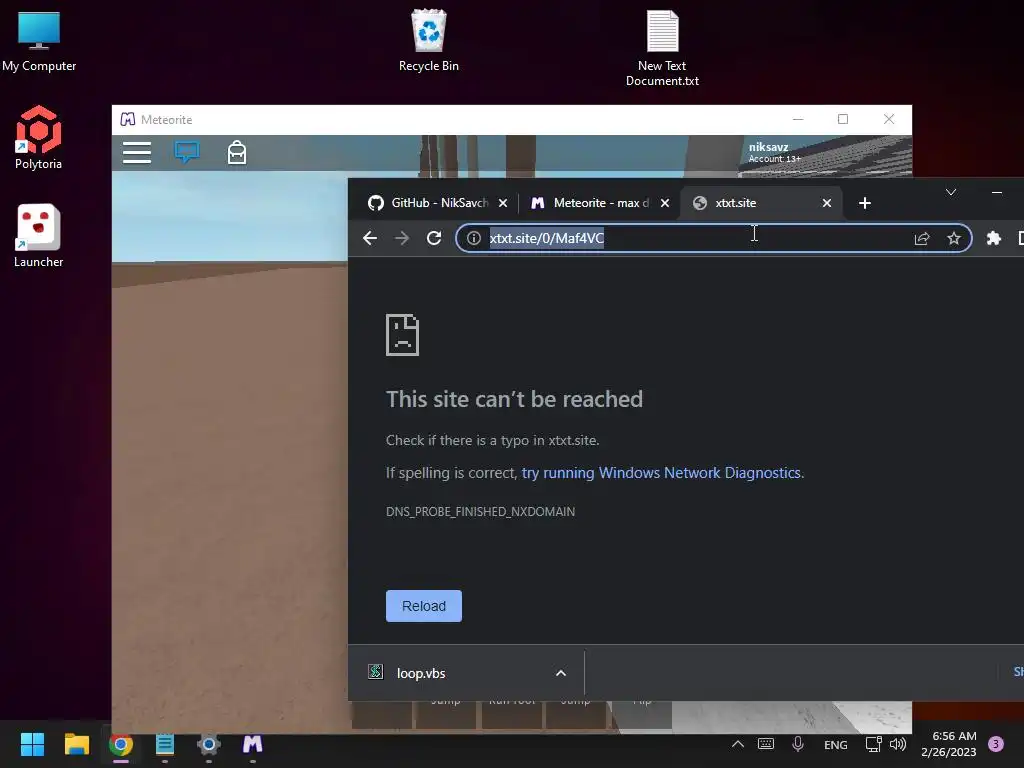Click the DNS_PROBE_FINISHED_NXDOMAIN error text
Image resolution: width=1024 pixels, height=768 pixels.
point(481,511)
